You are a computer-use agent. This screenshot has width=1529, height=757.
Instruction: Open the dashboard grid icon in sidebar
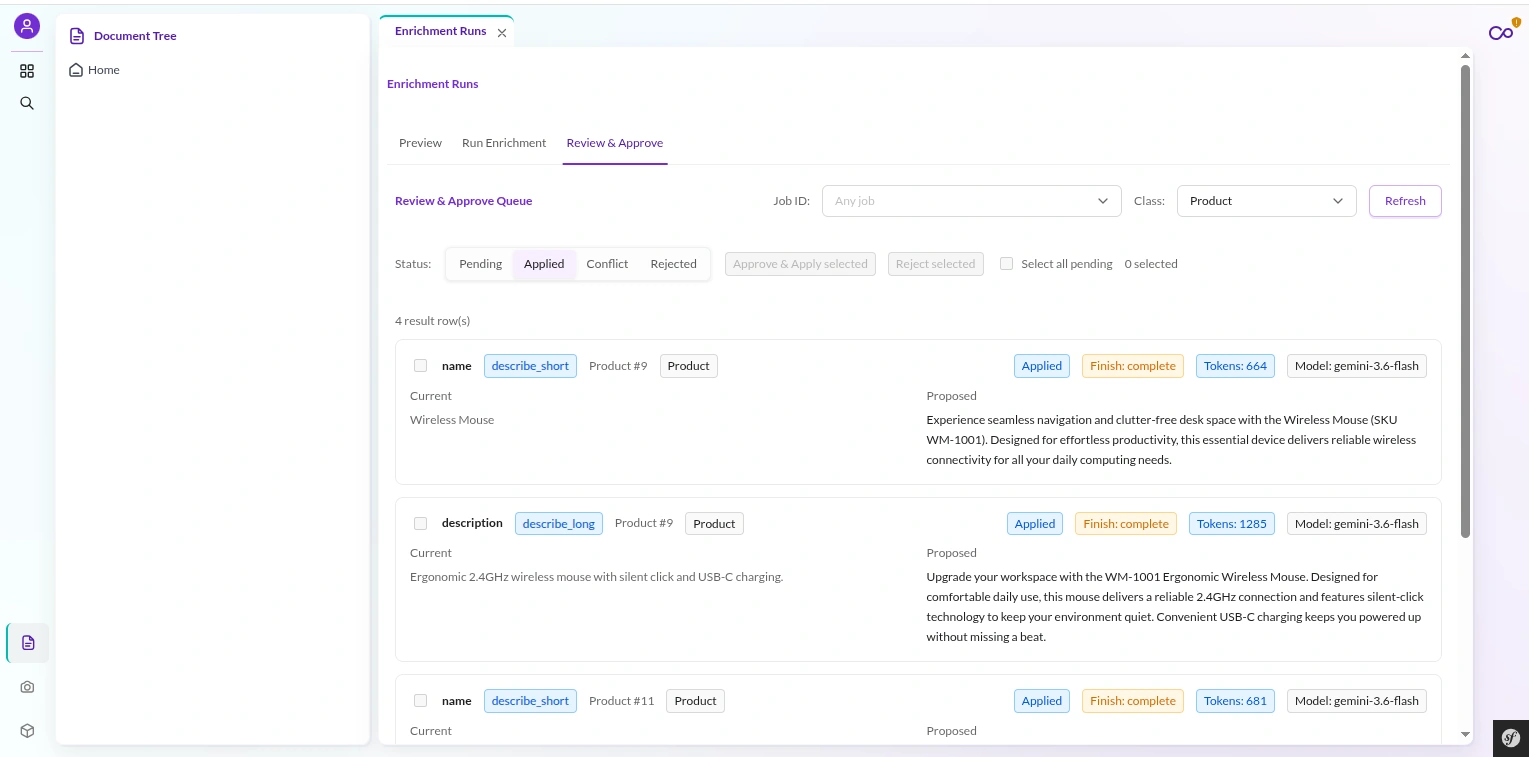(27, 71)
